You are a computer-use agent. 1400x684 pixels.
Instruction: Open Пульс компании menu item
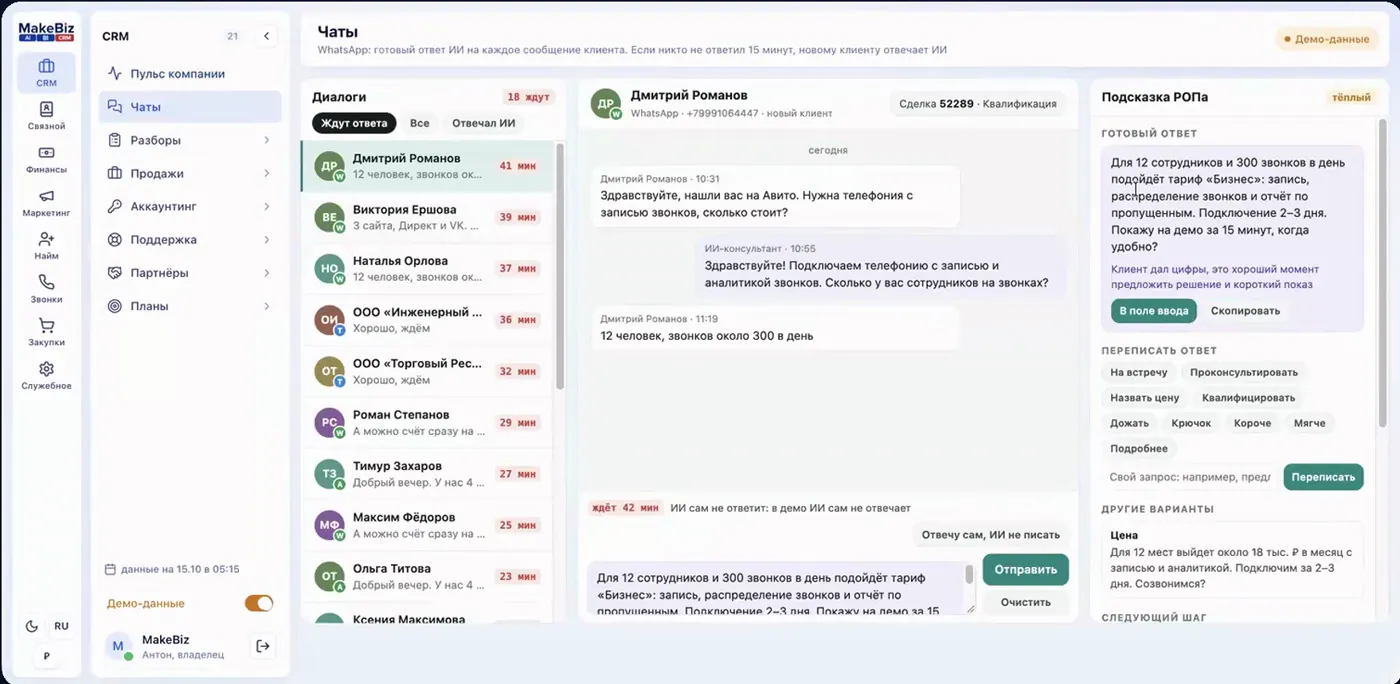click(x=190, y=74)
